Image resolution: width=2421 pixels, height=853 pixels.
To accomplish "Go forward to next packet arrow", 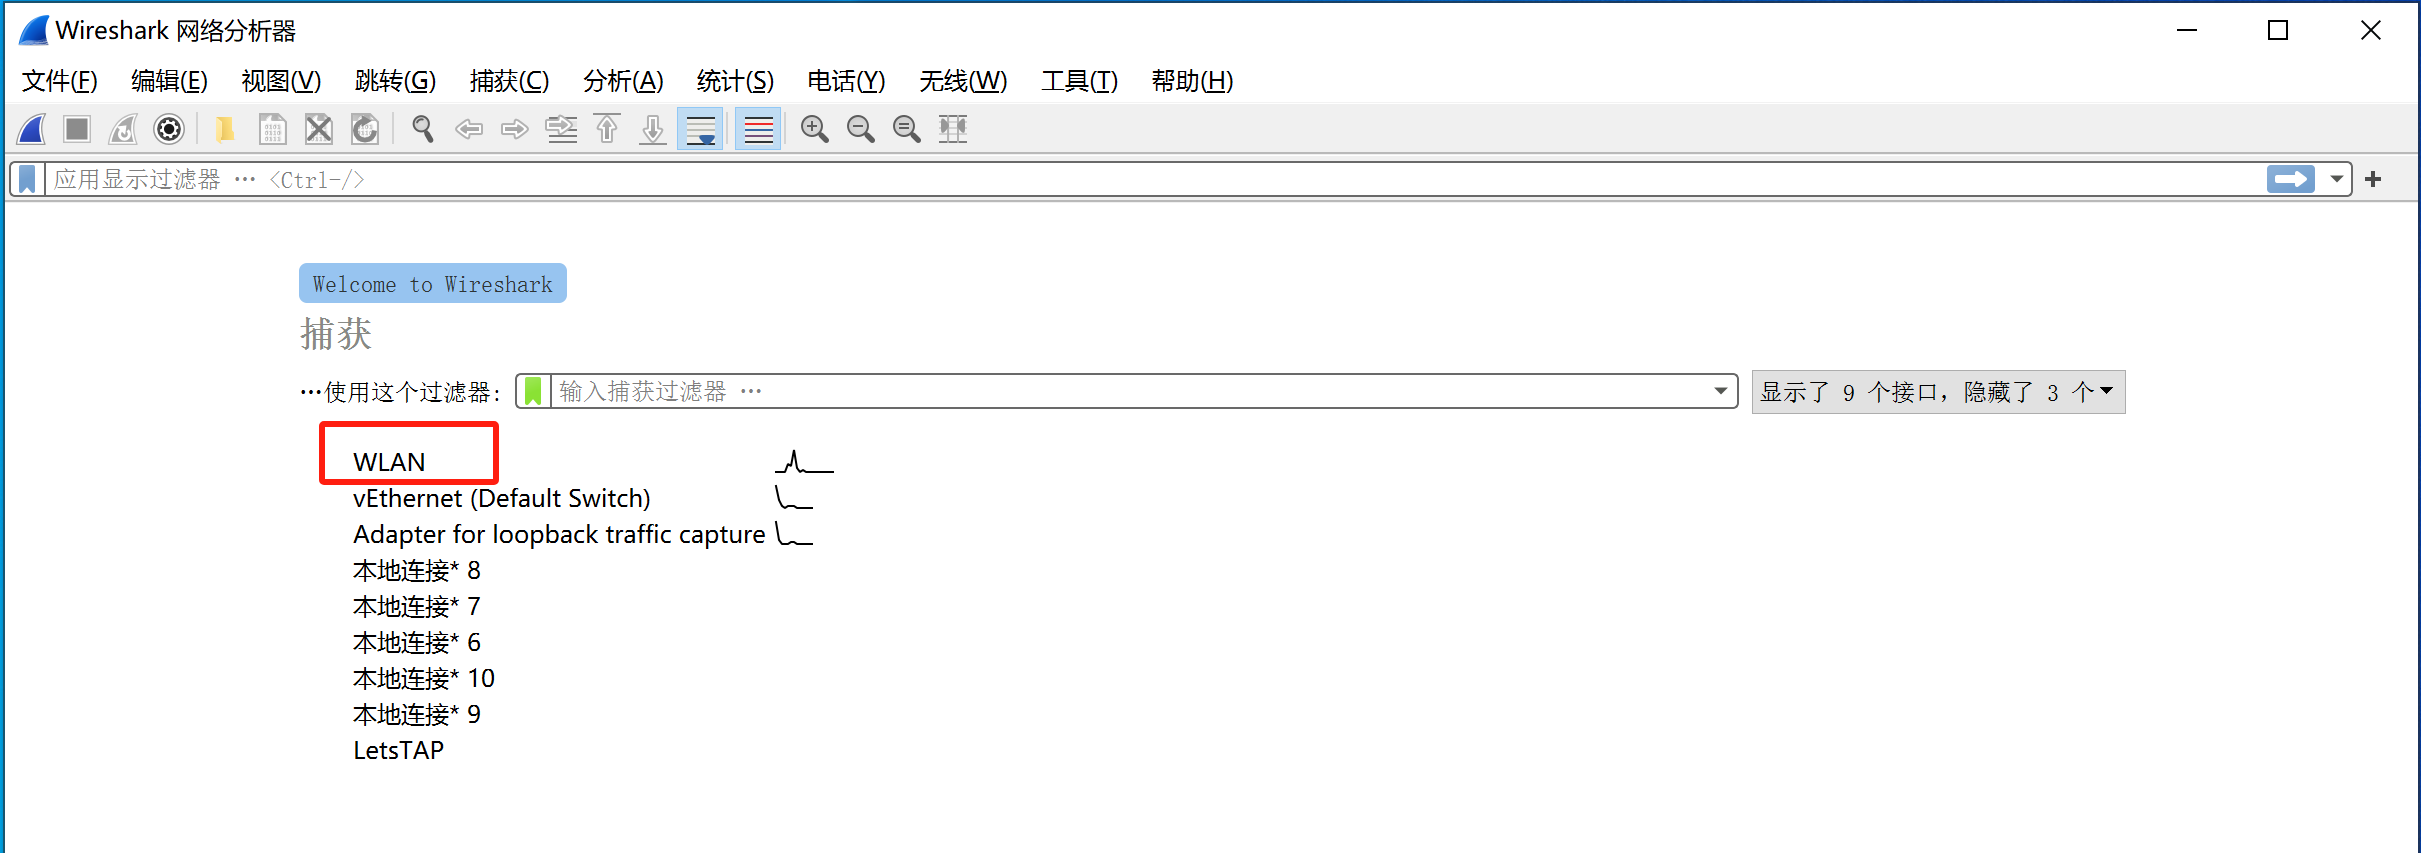I will pos(515,129).
